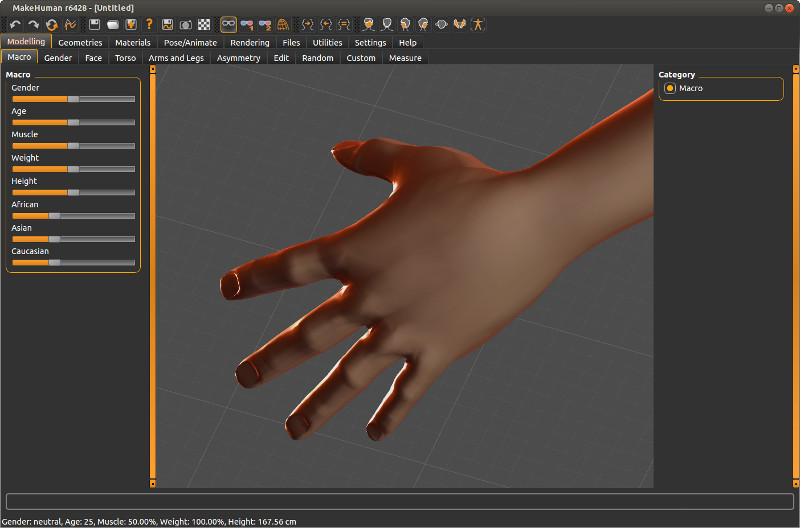Click the empty text field above status bar
This screenshot has width=800, height=528.
399,501
